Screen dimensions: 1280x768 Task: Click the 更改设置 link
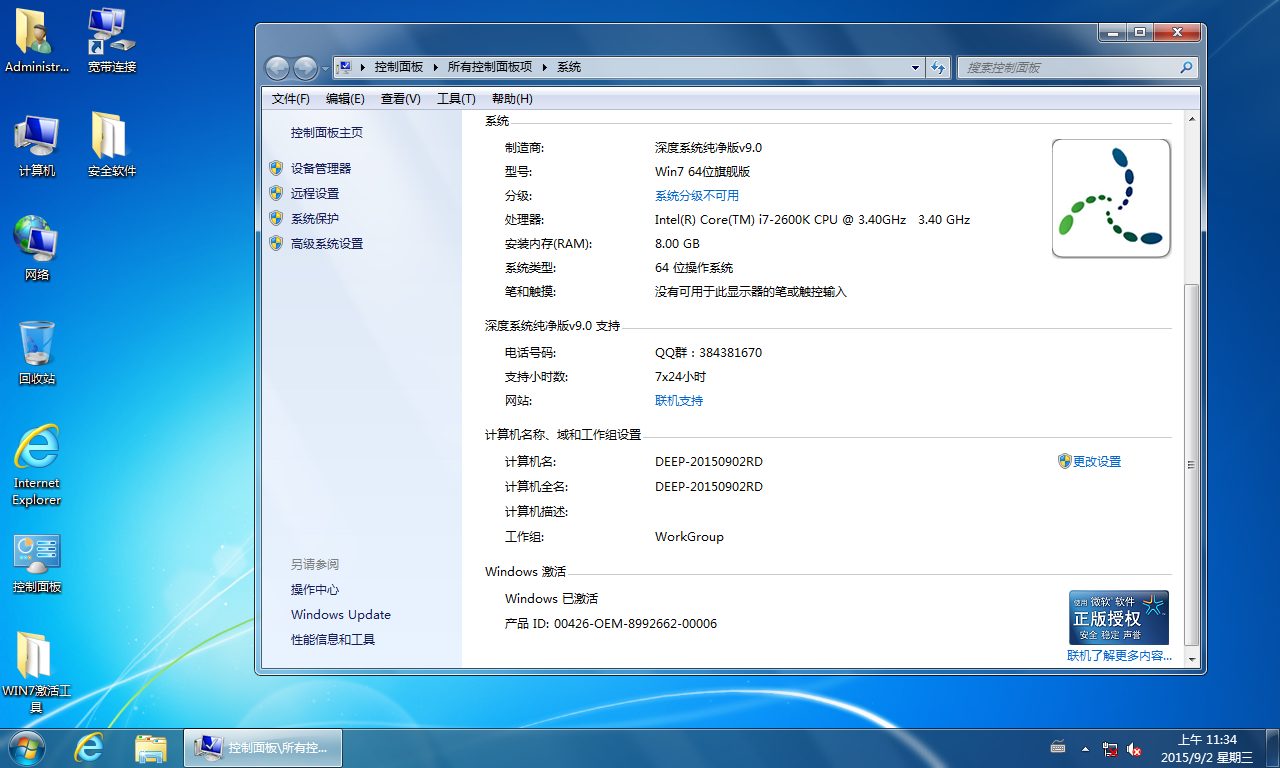pyautogui.click(x=1097, y=462)
